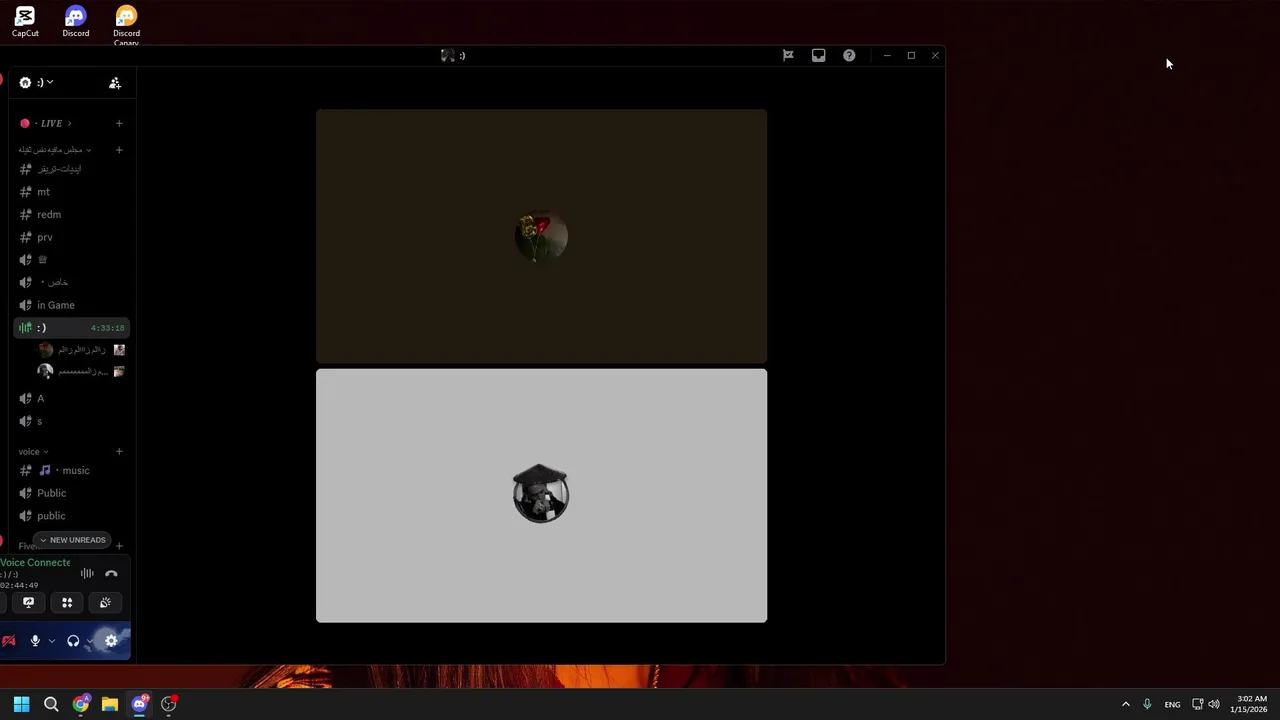Open taskbar search
Viewport: 1280px width, 720px height.
tap(51, 704)
